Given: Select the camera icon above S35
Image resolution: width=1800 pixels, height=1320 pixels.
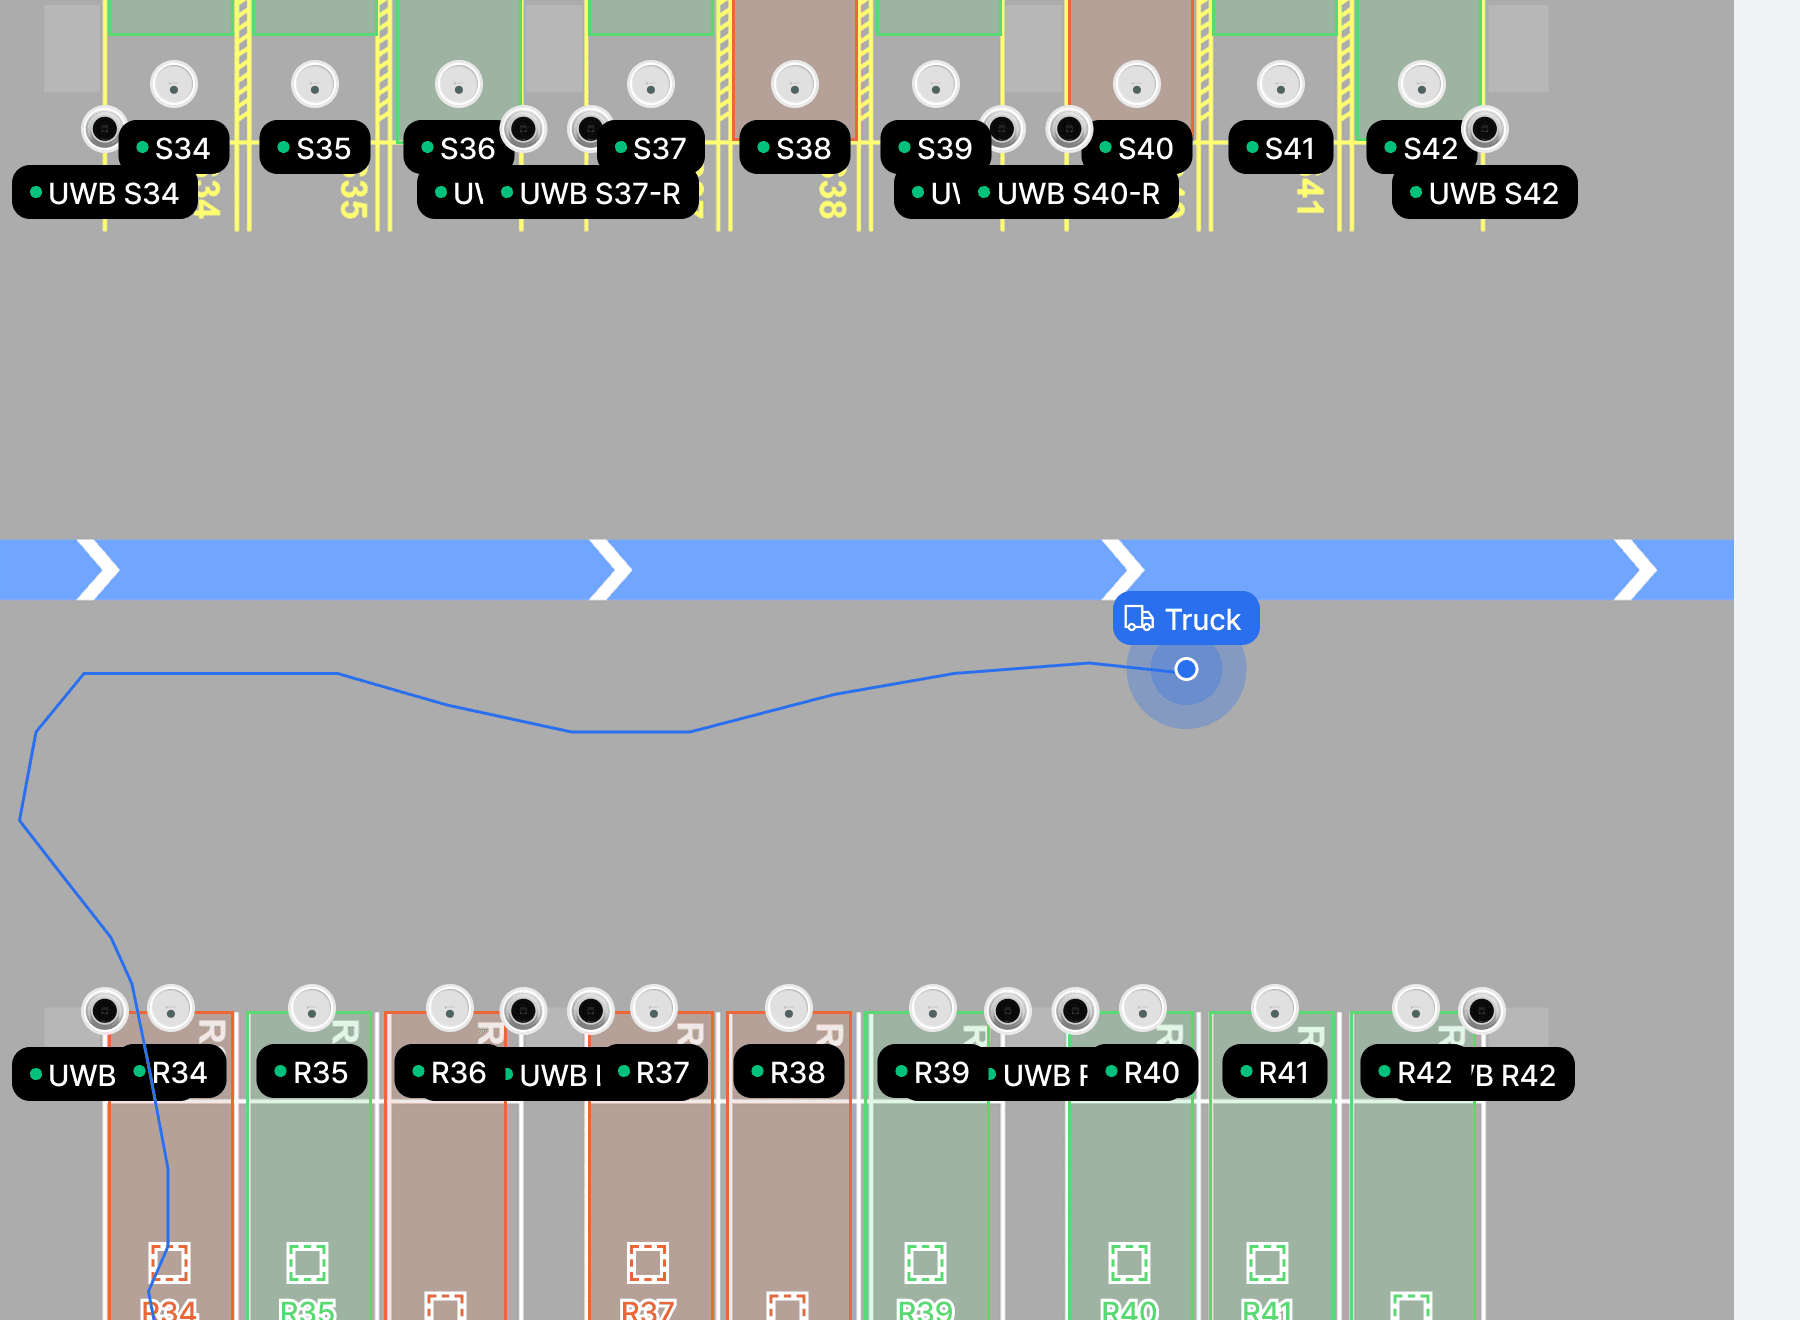Looking at the screenshot, I should (314, 85).
